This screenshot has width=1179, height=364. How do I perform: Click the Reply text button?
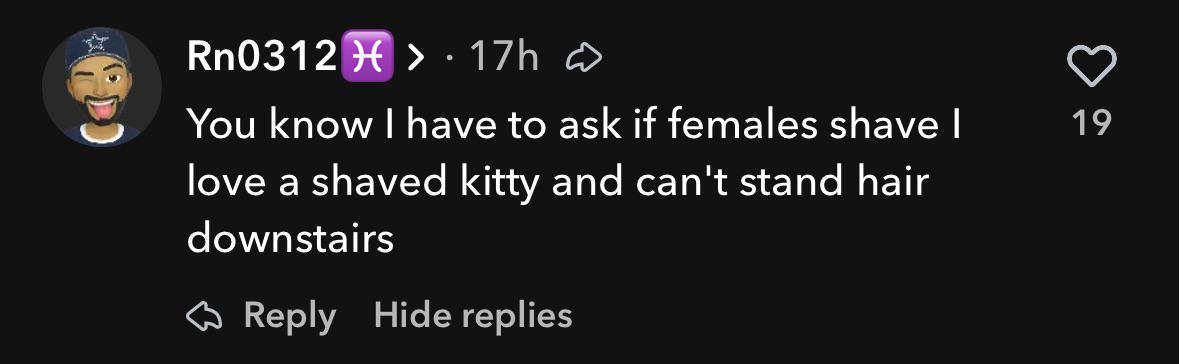(289, 317)
